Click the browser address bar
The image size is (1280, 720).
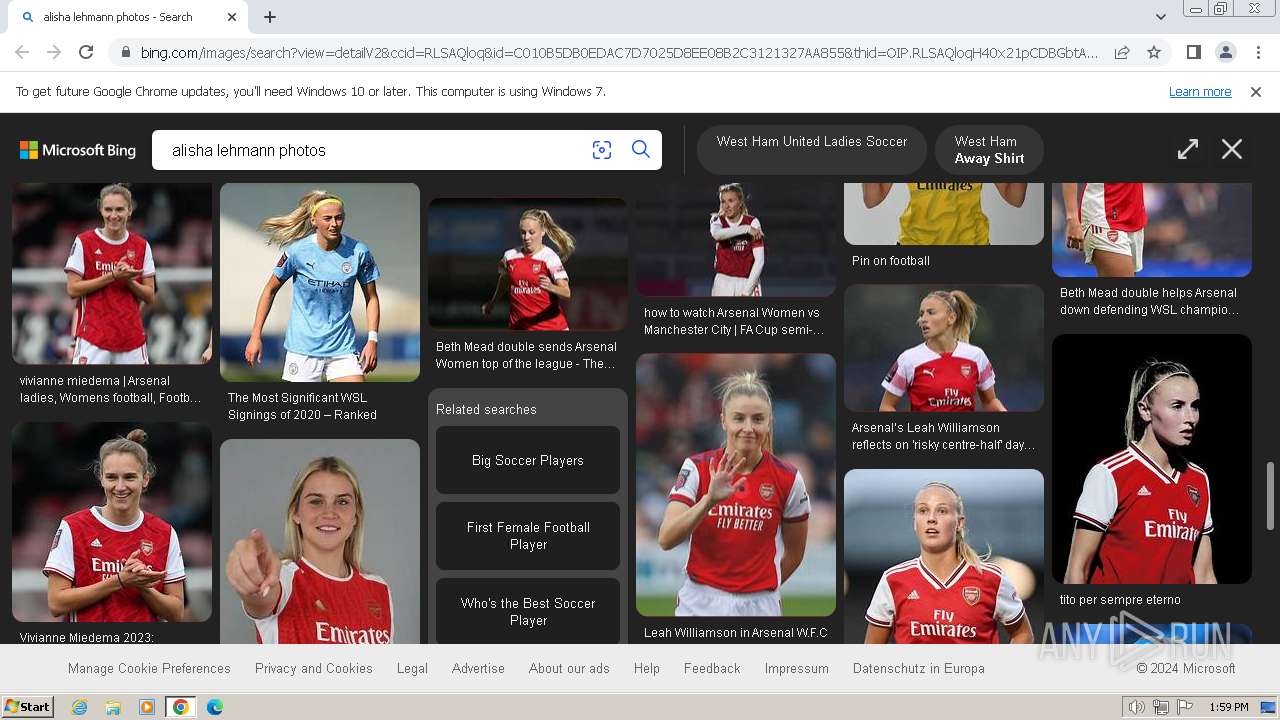coord(620,52)
